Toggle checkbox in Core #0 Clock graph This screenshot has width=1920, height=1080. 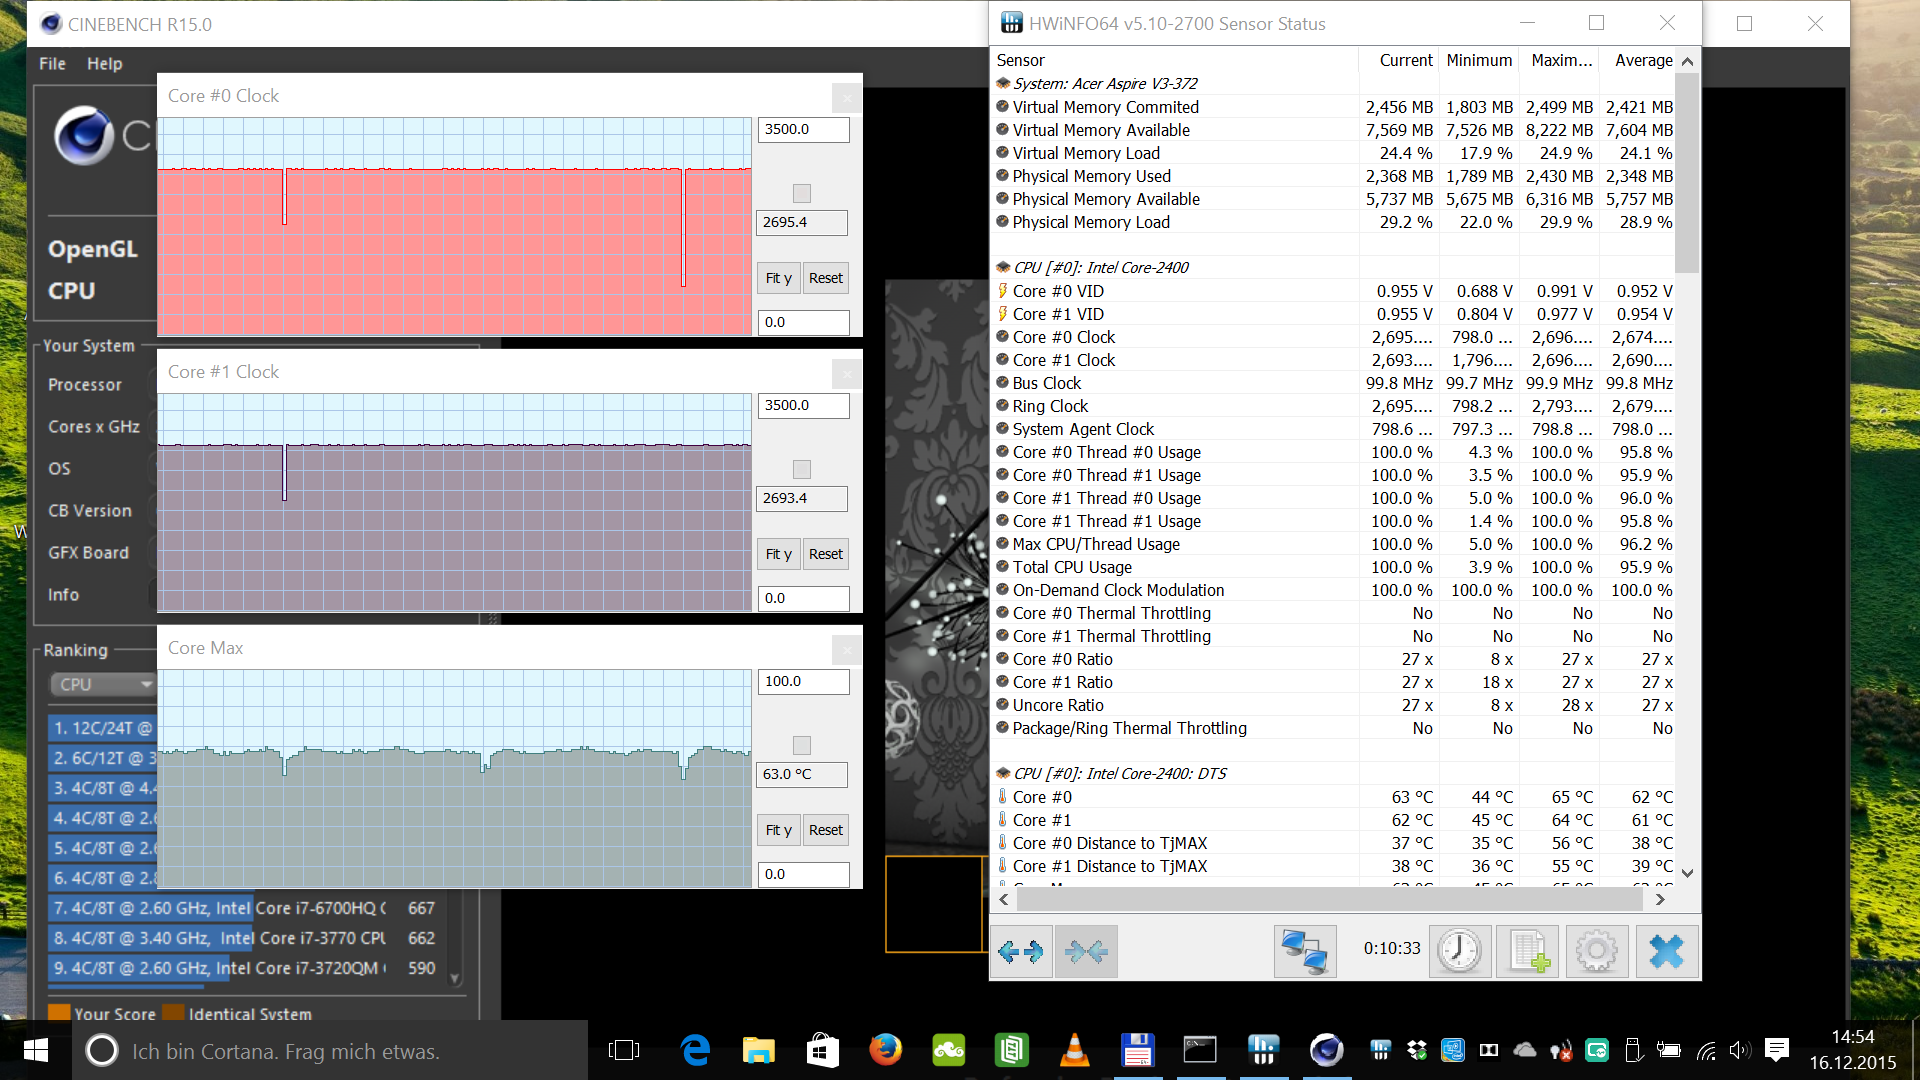click(x=802, y=193)
